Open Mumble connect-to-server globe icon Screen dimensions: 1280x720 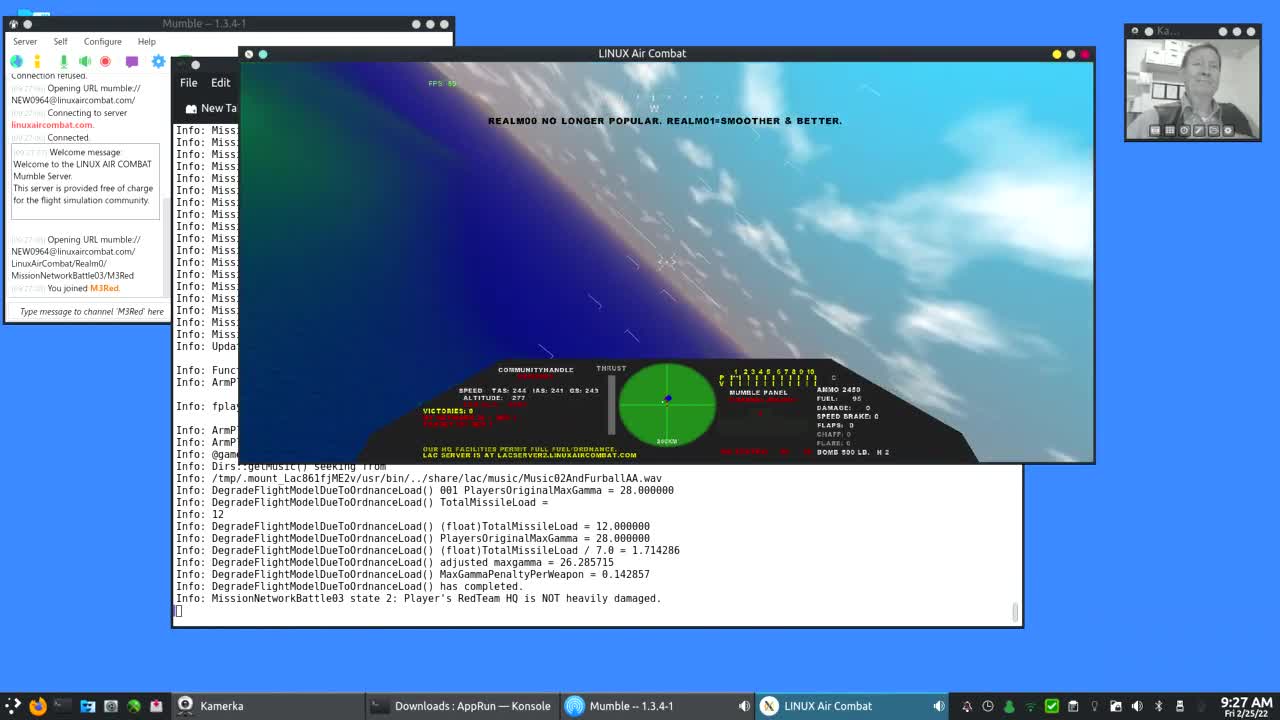[x=16, y=62]
